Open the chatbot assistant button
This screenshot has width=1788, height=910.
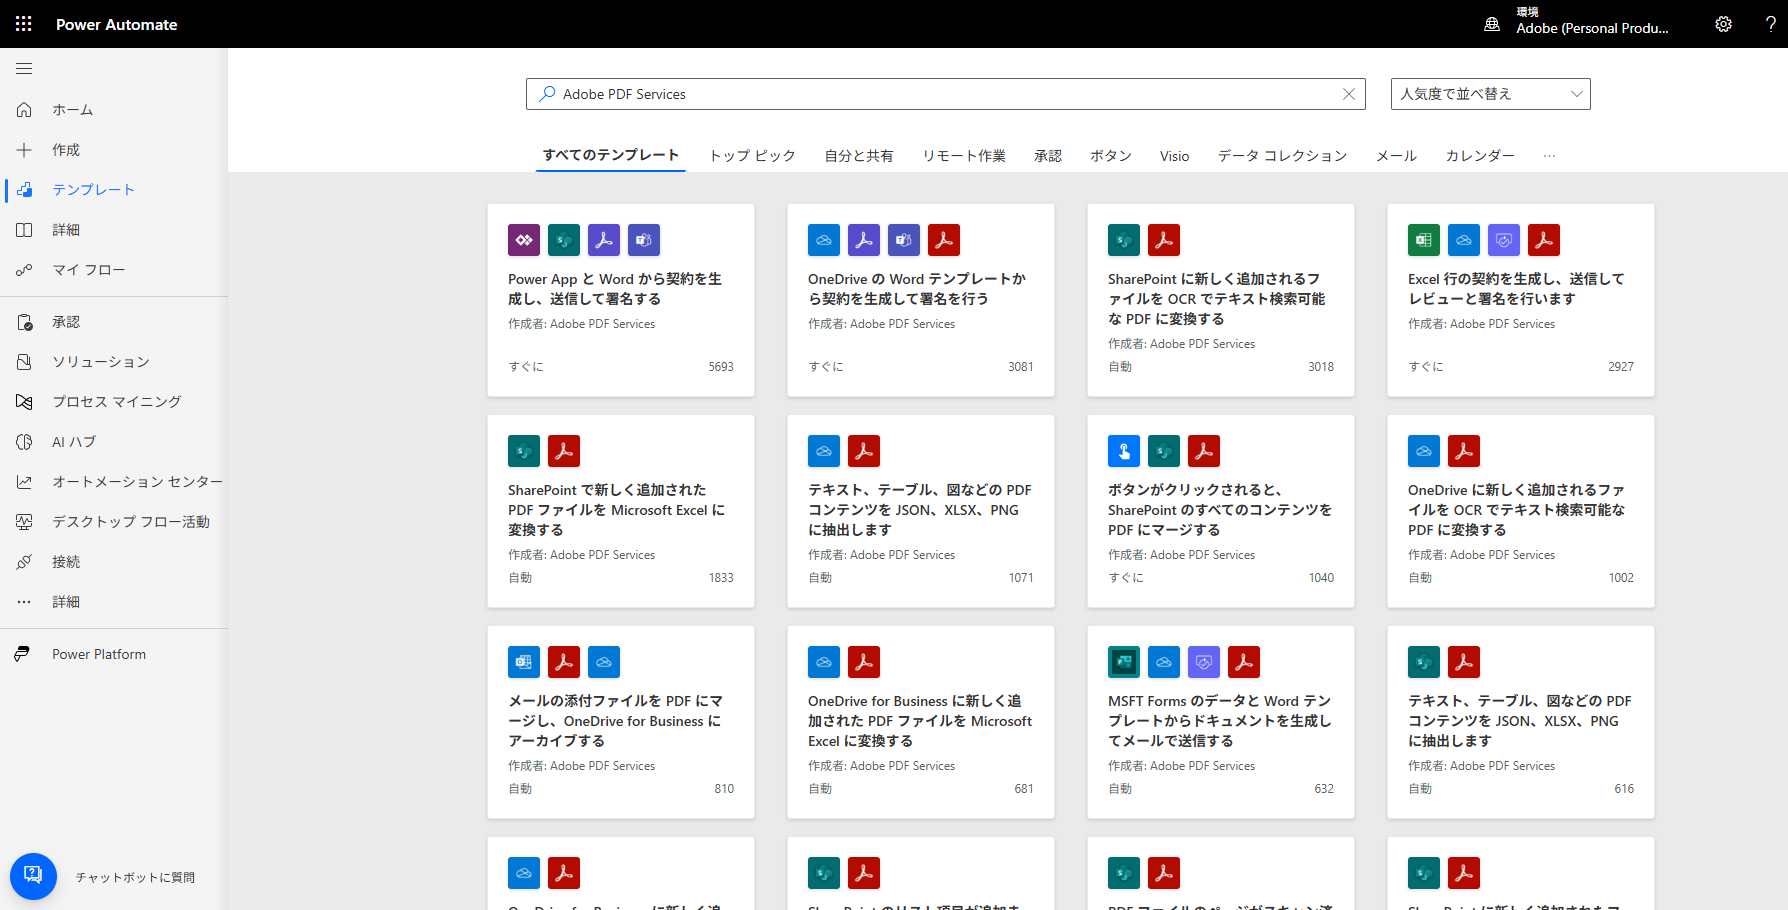(x=33, y=875)
